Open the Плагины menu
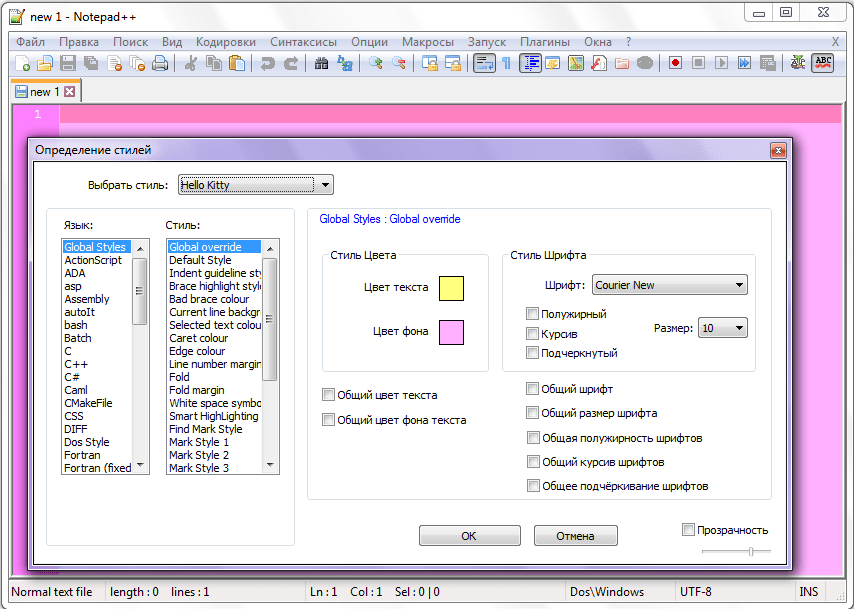854x609 pixels. [x=545, y=42]
